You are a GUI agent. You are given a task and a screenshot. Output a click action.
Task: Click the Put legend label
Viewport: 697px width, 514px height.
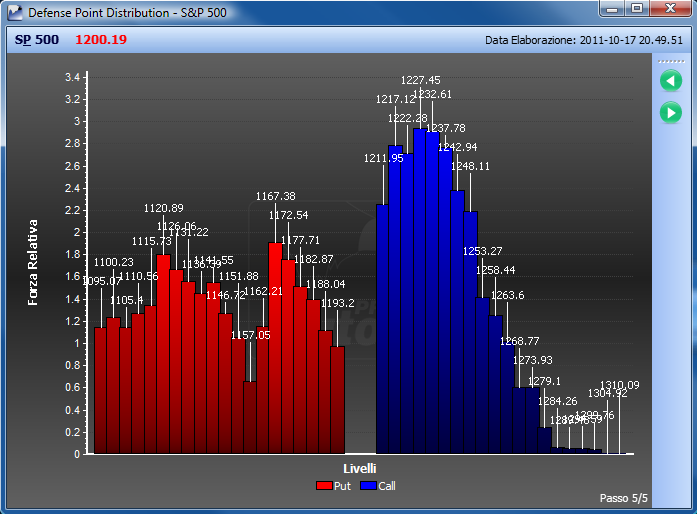point(342,486)
